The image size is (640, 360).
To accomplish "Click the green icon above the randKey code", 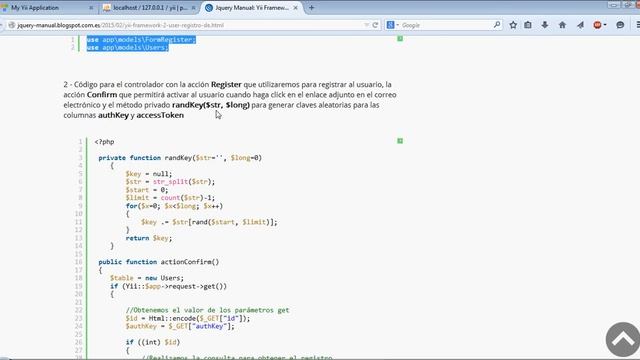I will click(400, 141).
